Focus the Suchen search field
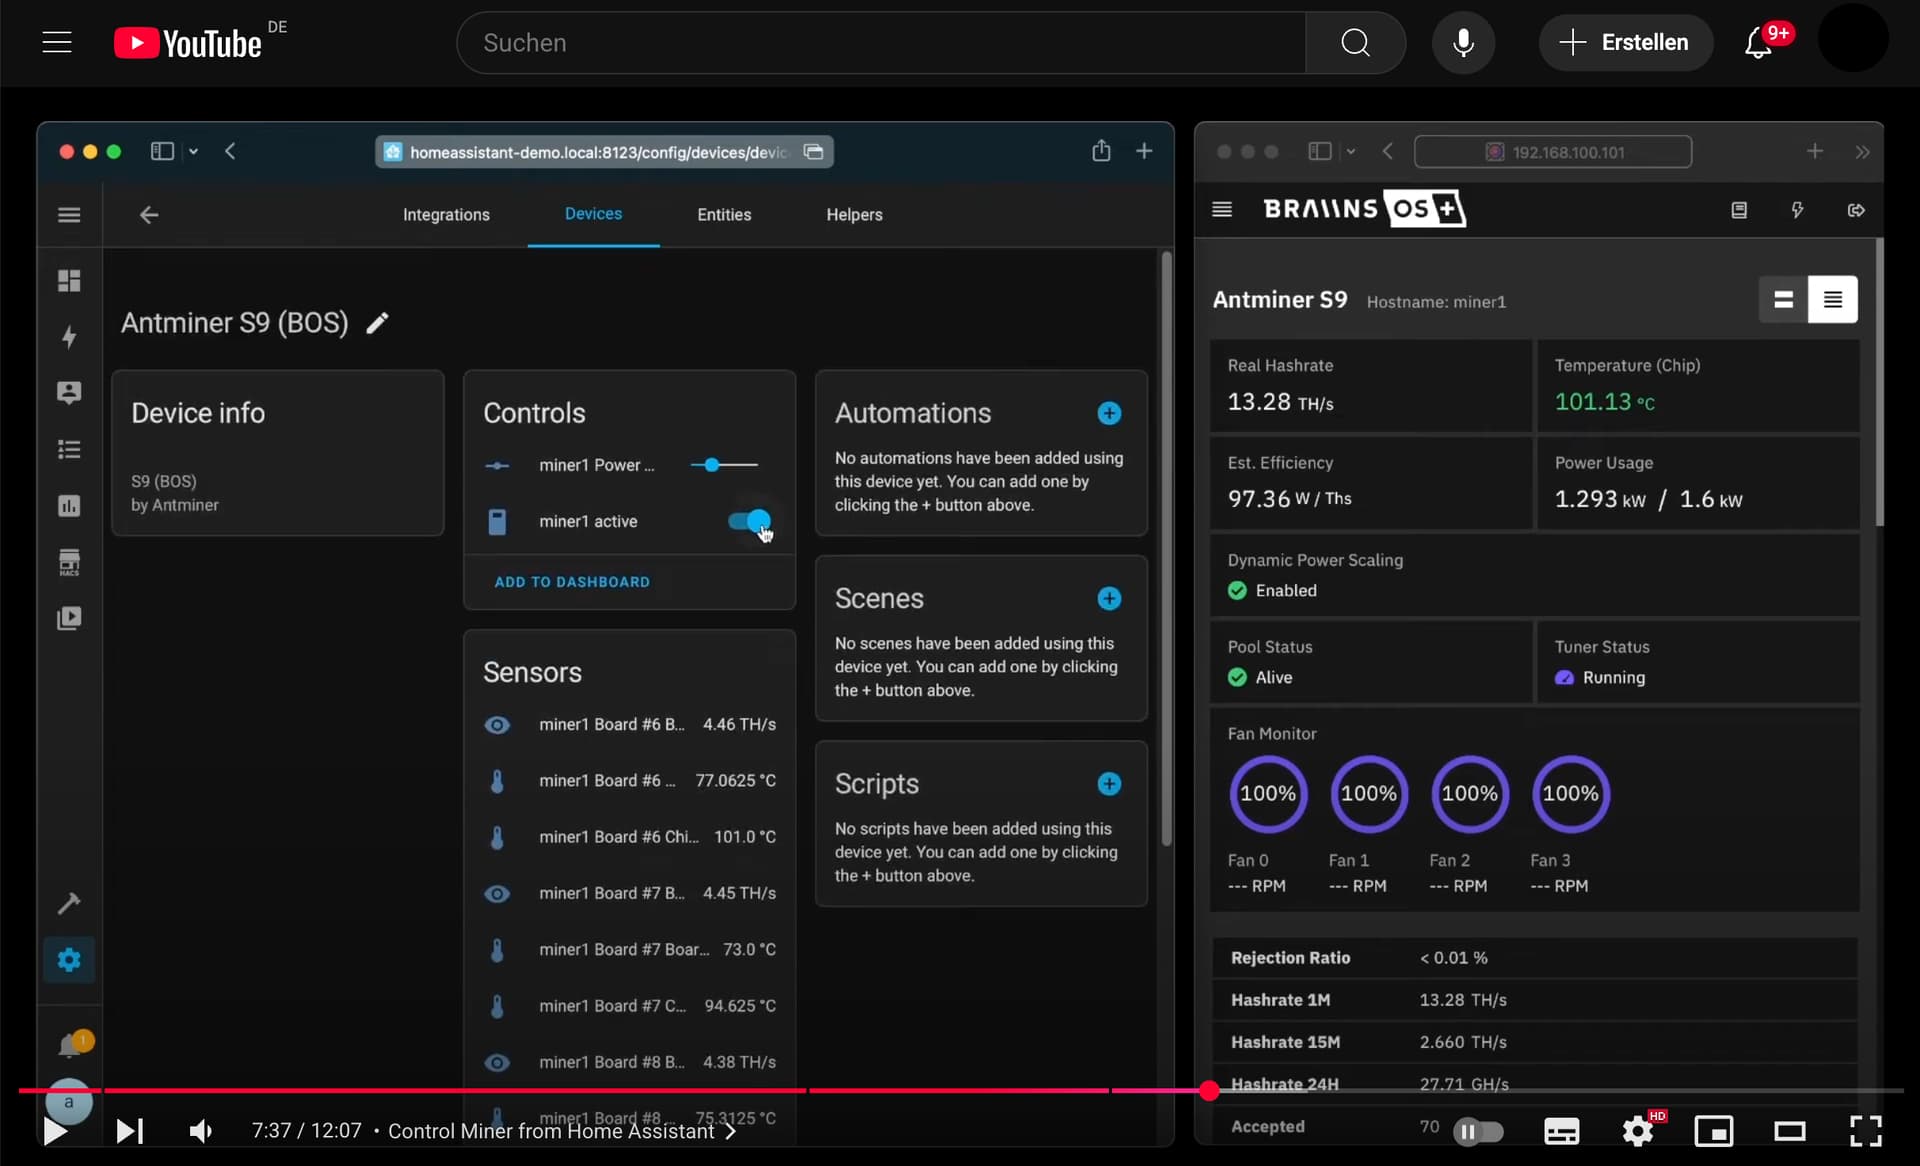Screen dimensions: 1920x1166 tap(881, 43)
